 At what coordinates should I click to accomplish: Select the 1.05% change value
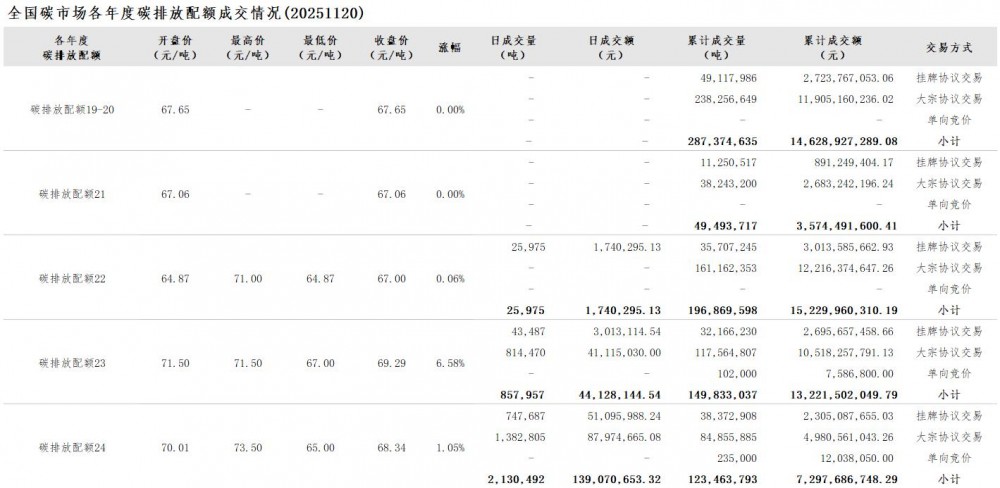[450, 446]
